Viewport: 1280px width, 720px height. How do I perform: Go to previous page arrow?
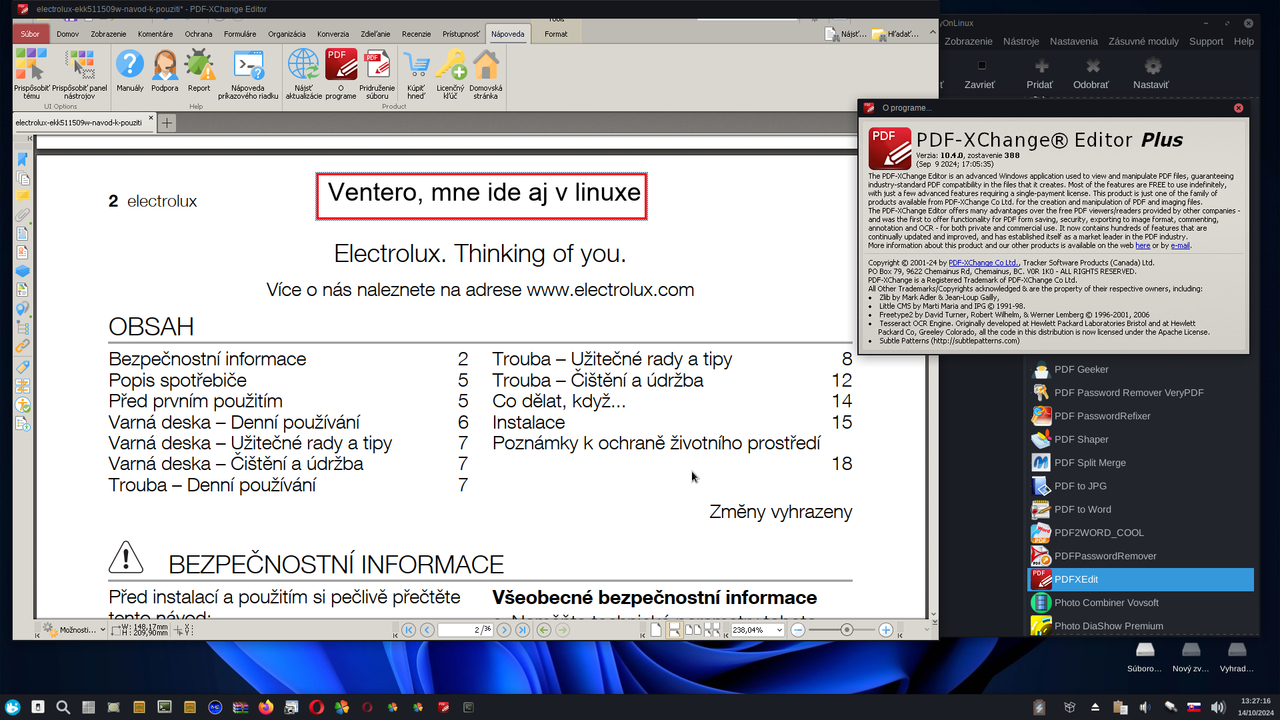pos(427,630)
